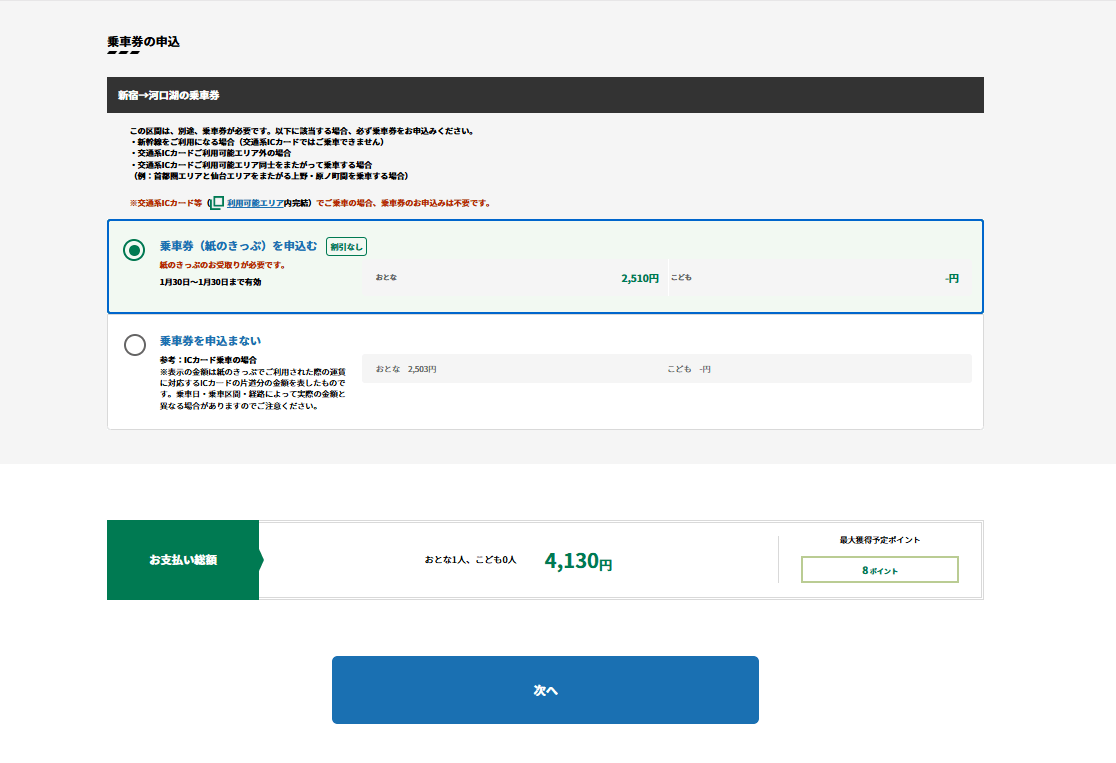Viewport: 1116px width, 763px height.
Task: Click the adult fare 2,510円
Action: coord(639,278)
